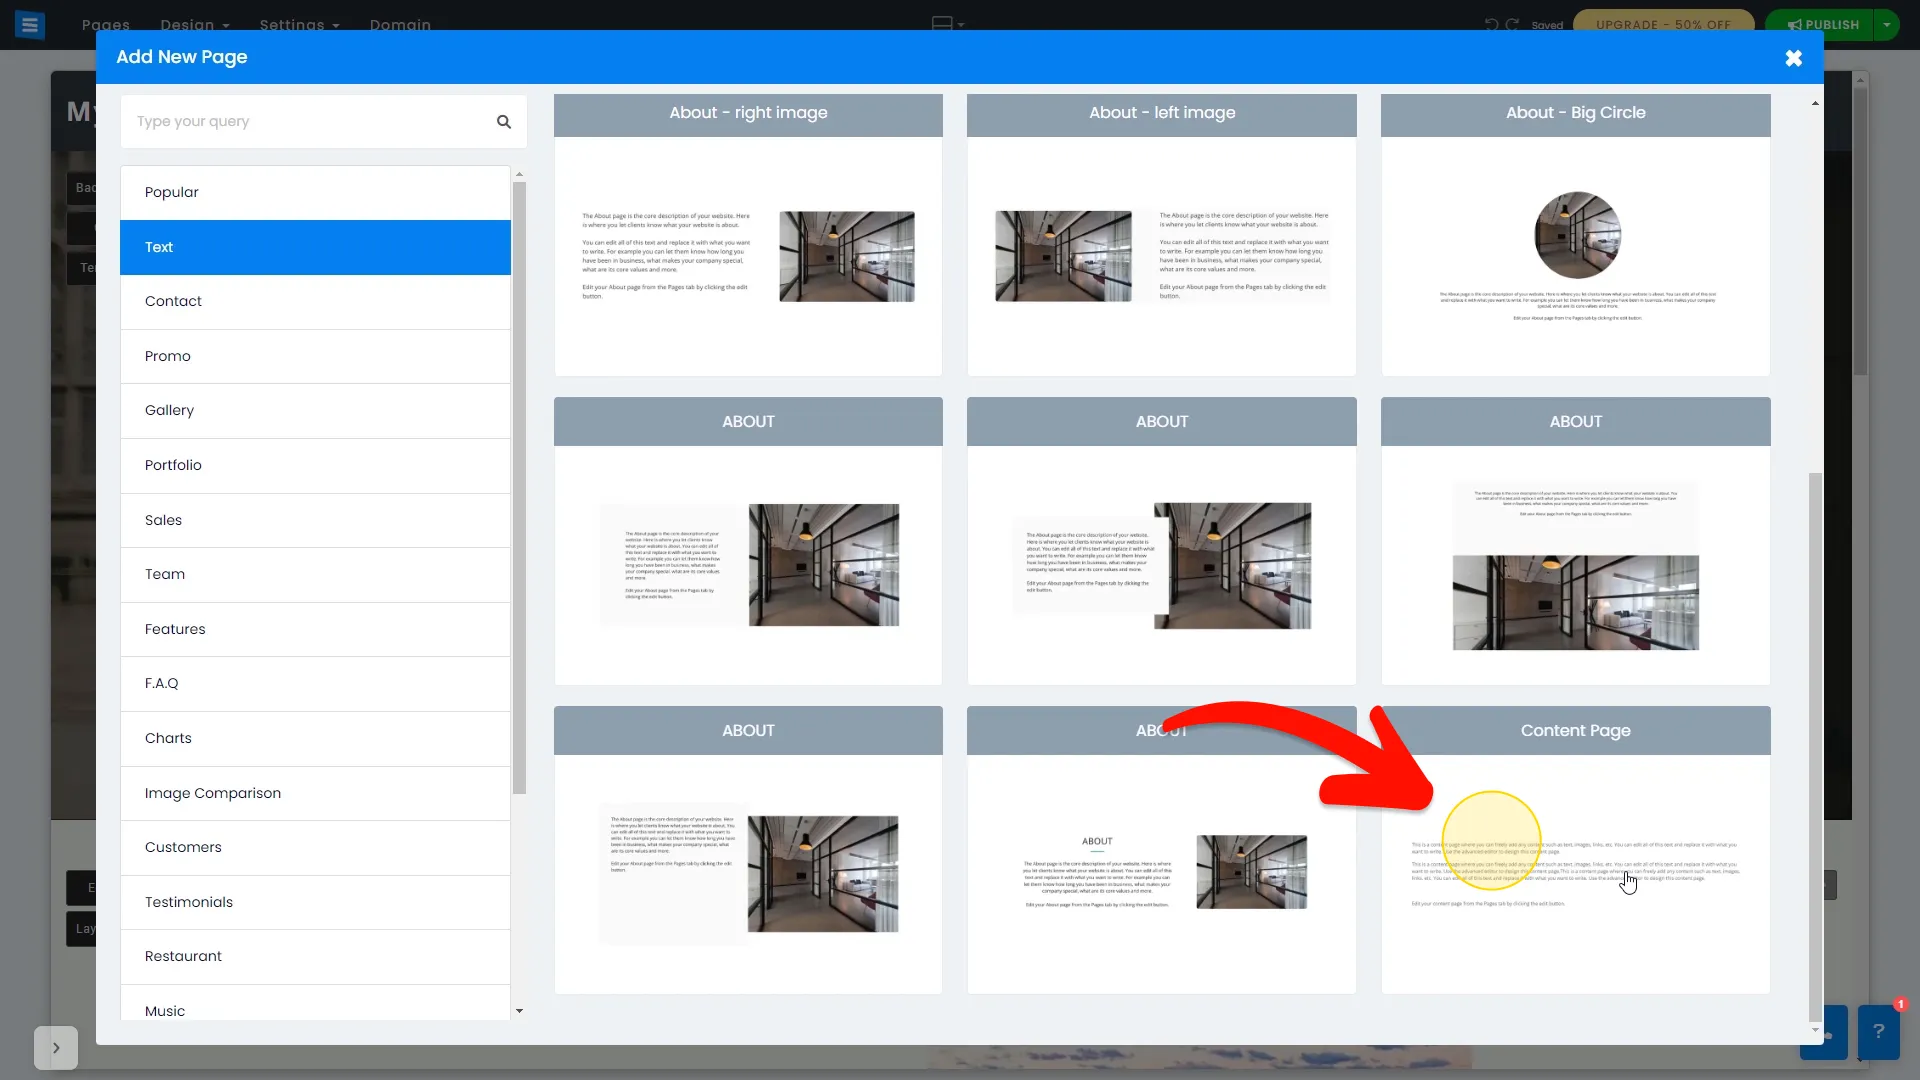Viewport: 1920px width, 1080px height.
Task: Click the template grid scroll down arrow
Action: coord(1815,1029)
